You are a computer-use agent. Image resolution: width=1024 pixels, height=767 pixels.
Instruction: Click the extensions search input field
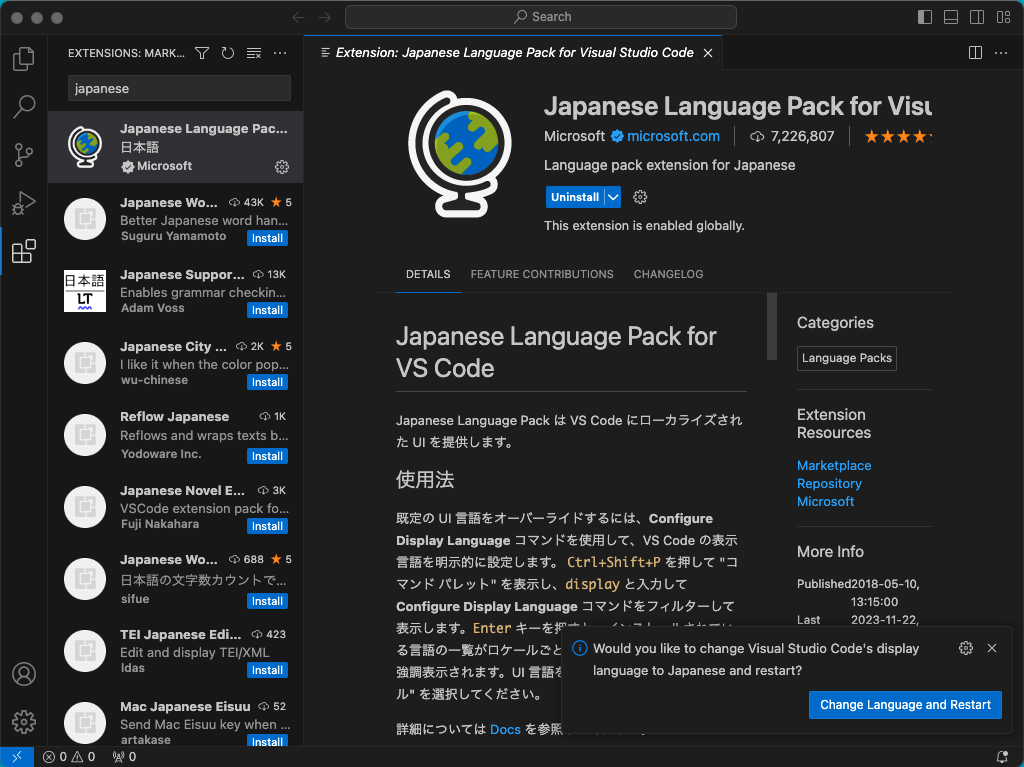[179, 88]
